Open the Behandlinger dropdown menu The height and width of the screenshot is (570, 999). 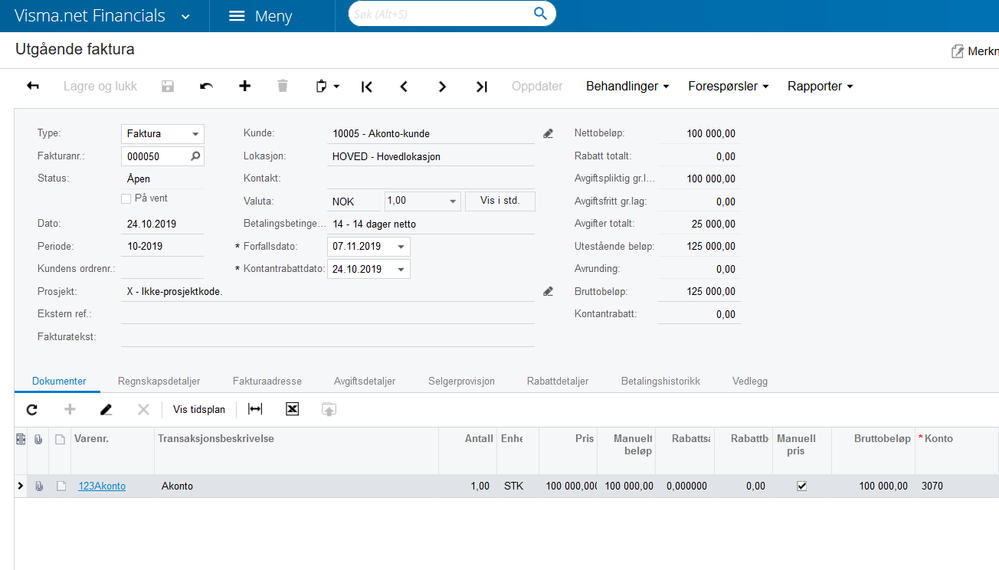coord(627,86)
